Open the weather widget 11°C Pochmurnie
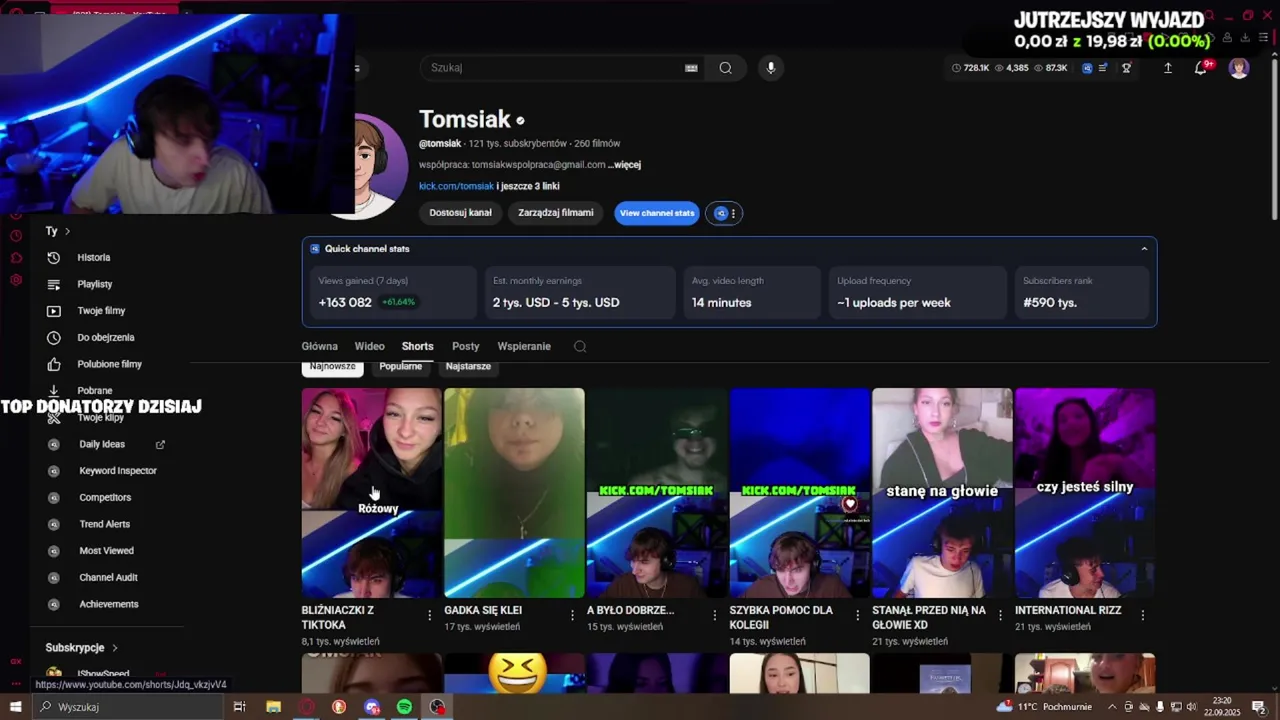Image resolution: width=1280 pixels, height=720 pixels. tap(1042, 707)
